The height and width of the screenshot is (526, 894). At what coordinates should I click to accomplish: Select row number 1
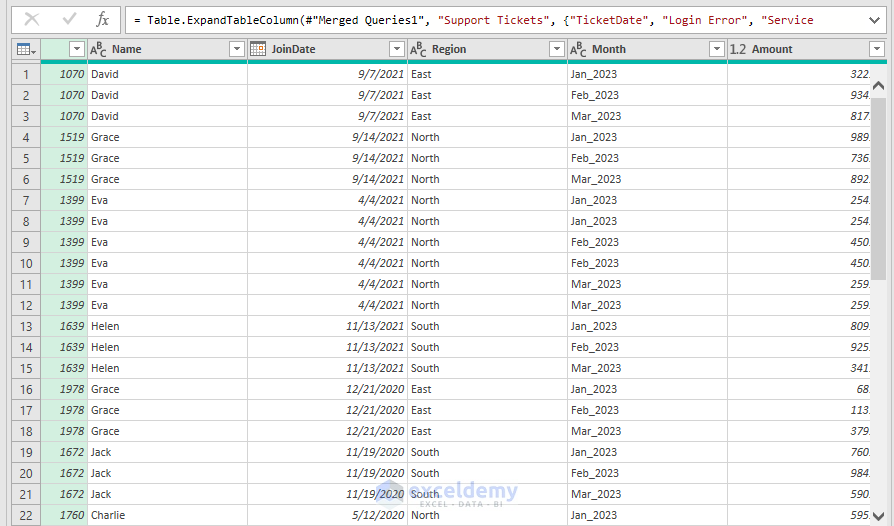pos(26,74)
